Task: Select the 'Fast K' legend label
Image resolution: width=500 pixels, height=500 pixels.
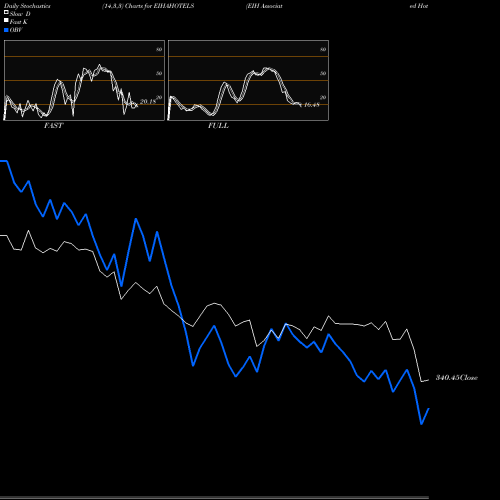Action: point(19,22)
